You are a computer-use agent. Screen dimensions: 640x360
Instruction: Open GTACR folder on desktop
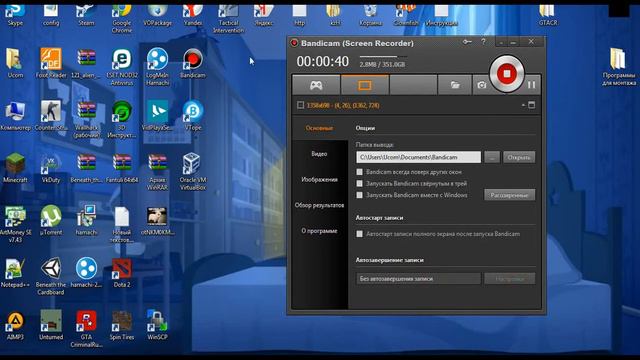[x=547, y=15]
